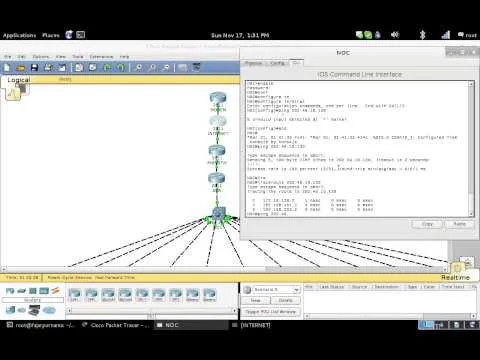Select the Hubs device category icon
The height and width of the screenshot is (360, 480).
(x=33, y=291)
